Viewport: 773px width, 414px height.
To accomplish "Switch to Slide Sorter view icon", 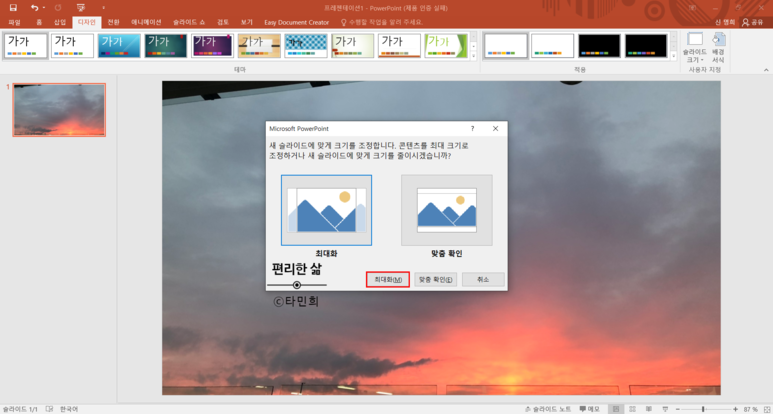I will click(632, 409).
